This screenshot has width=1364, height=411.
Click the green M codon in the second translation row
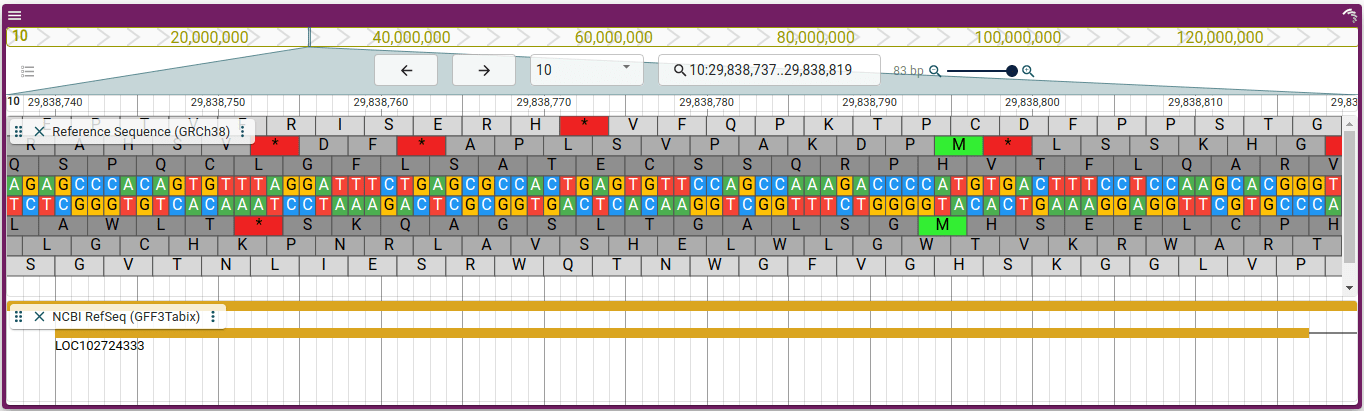coord(959,145)
